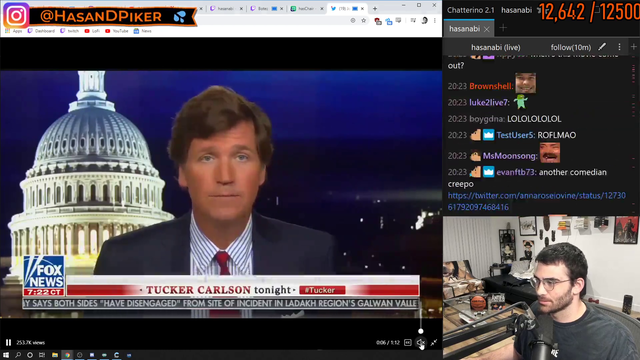Open Cortana from the taskbar
Viewport: 640px width, 360px height.
[30, 355]
